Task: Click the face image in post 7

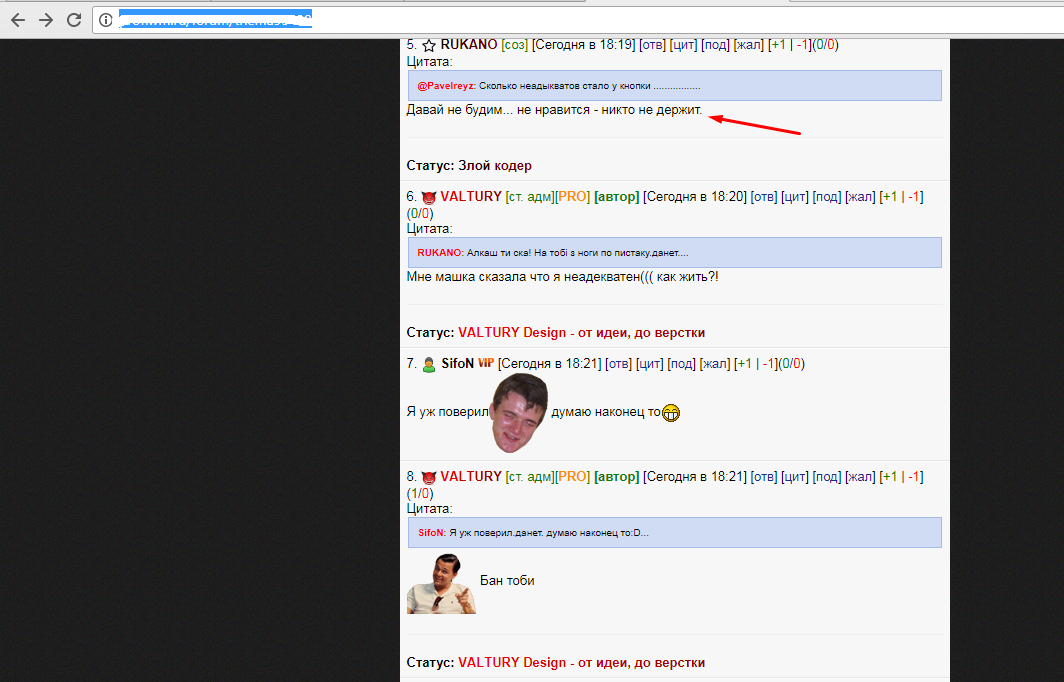Action: coord(519,413)
